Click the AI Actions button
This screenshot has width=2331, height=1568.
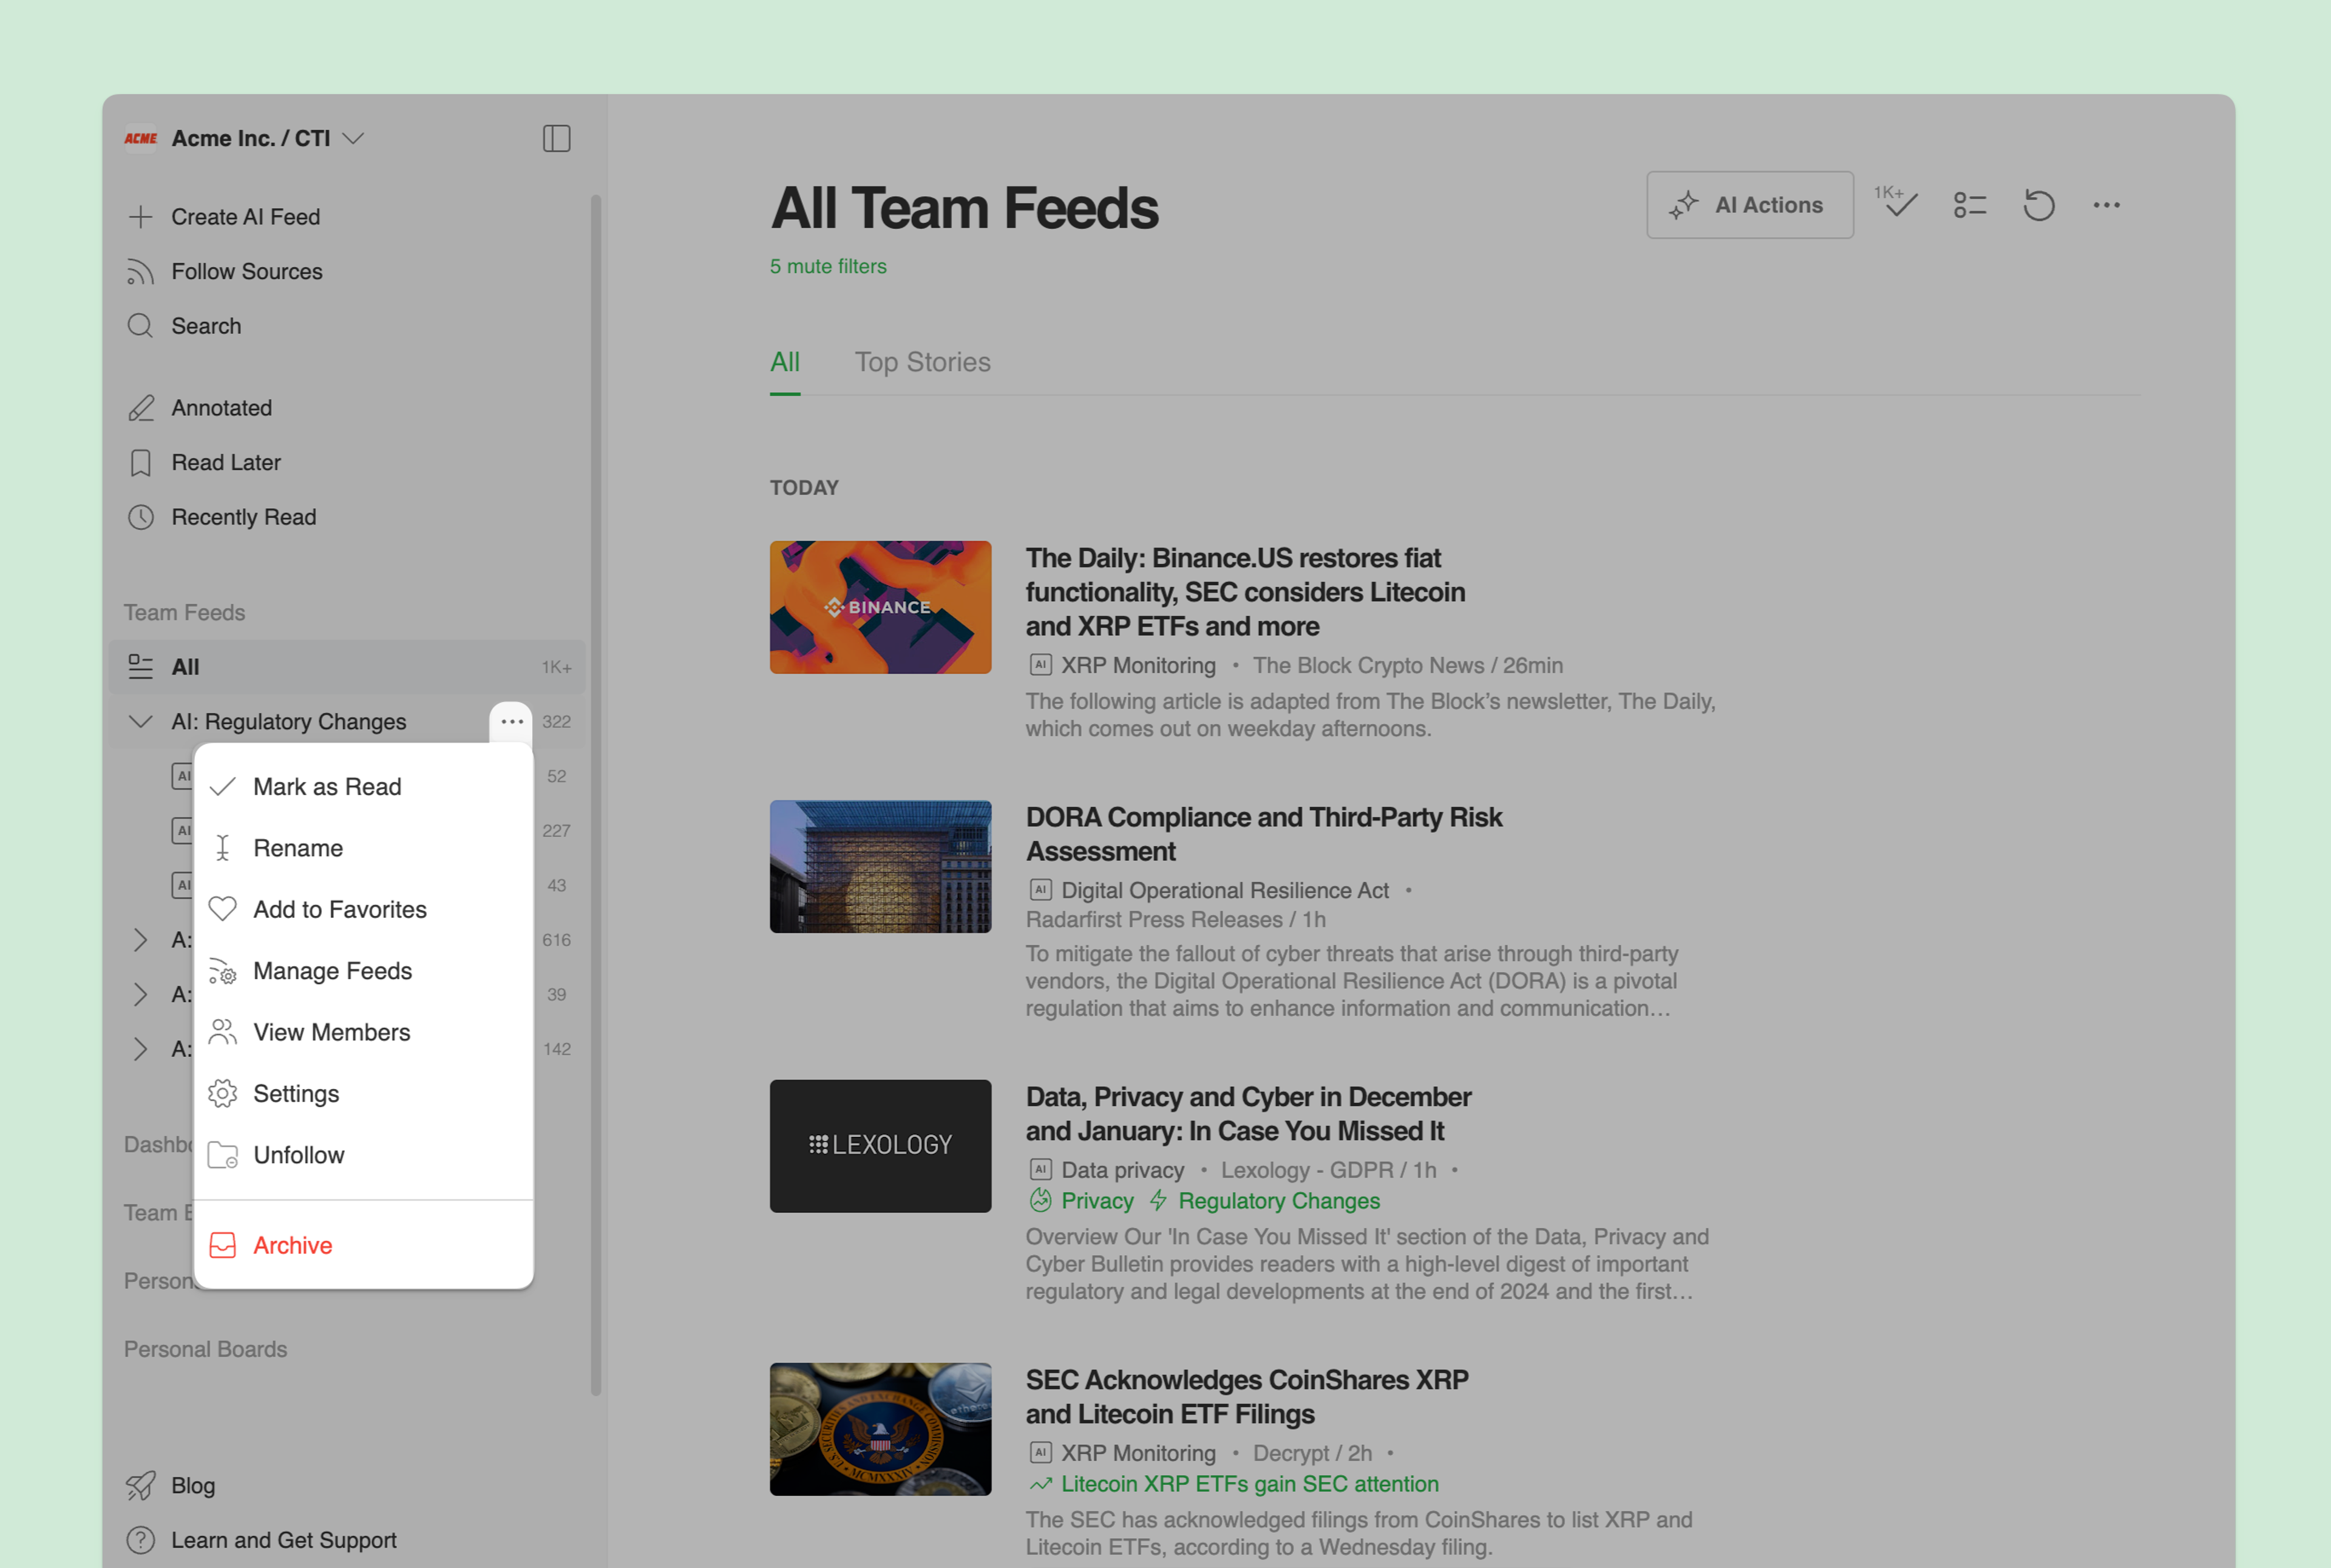[1749, 205]
